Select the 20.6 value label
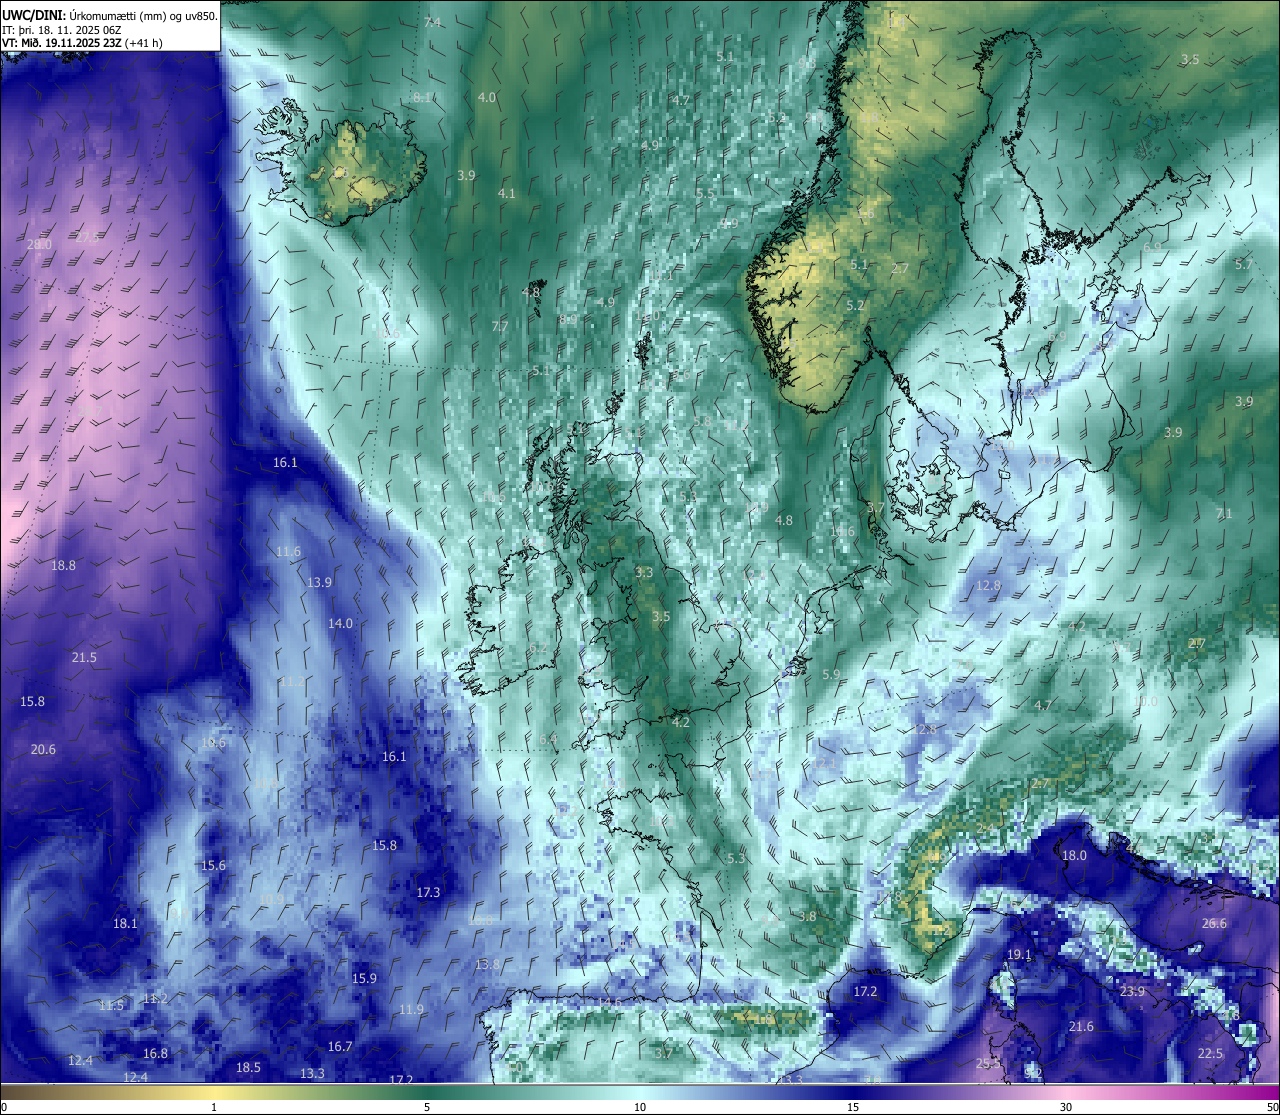The height and width of the screenshot is (1115, 1280). [43, 749]
